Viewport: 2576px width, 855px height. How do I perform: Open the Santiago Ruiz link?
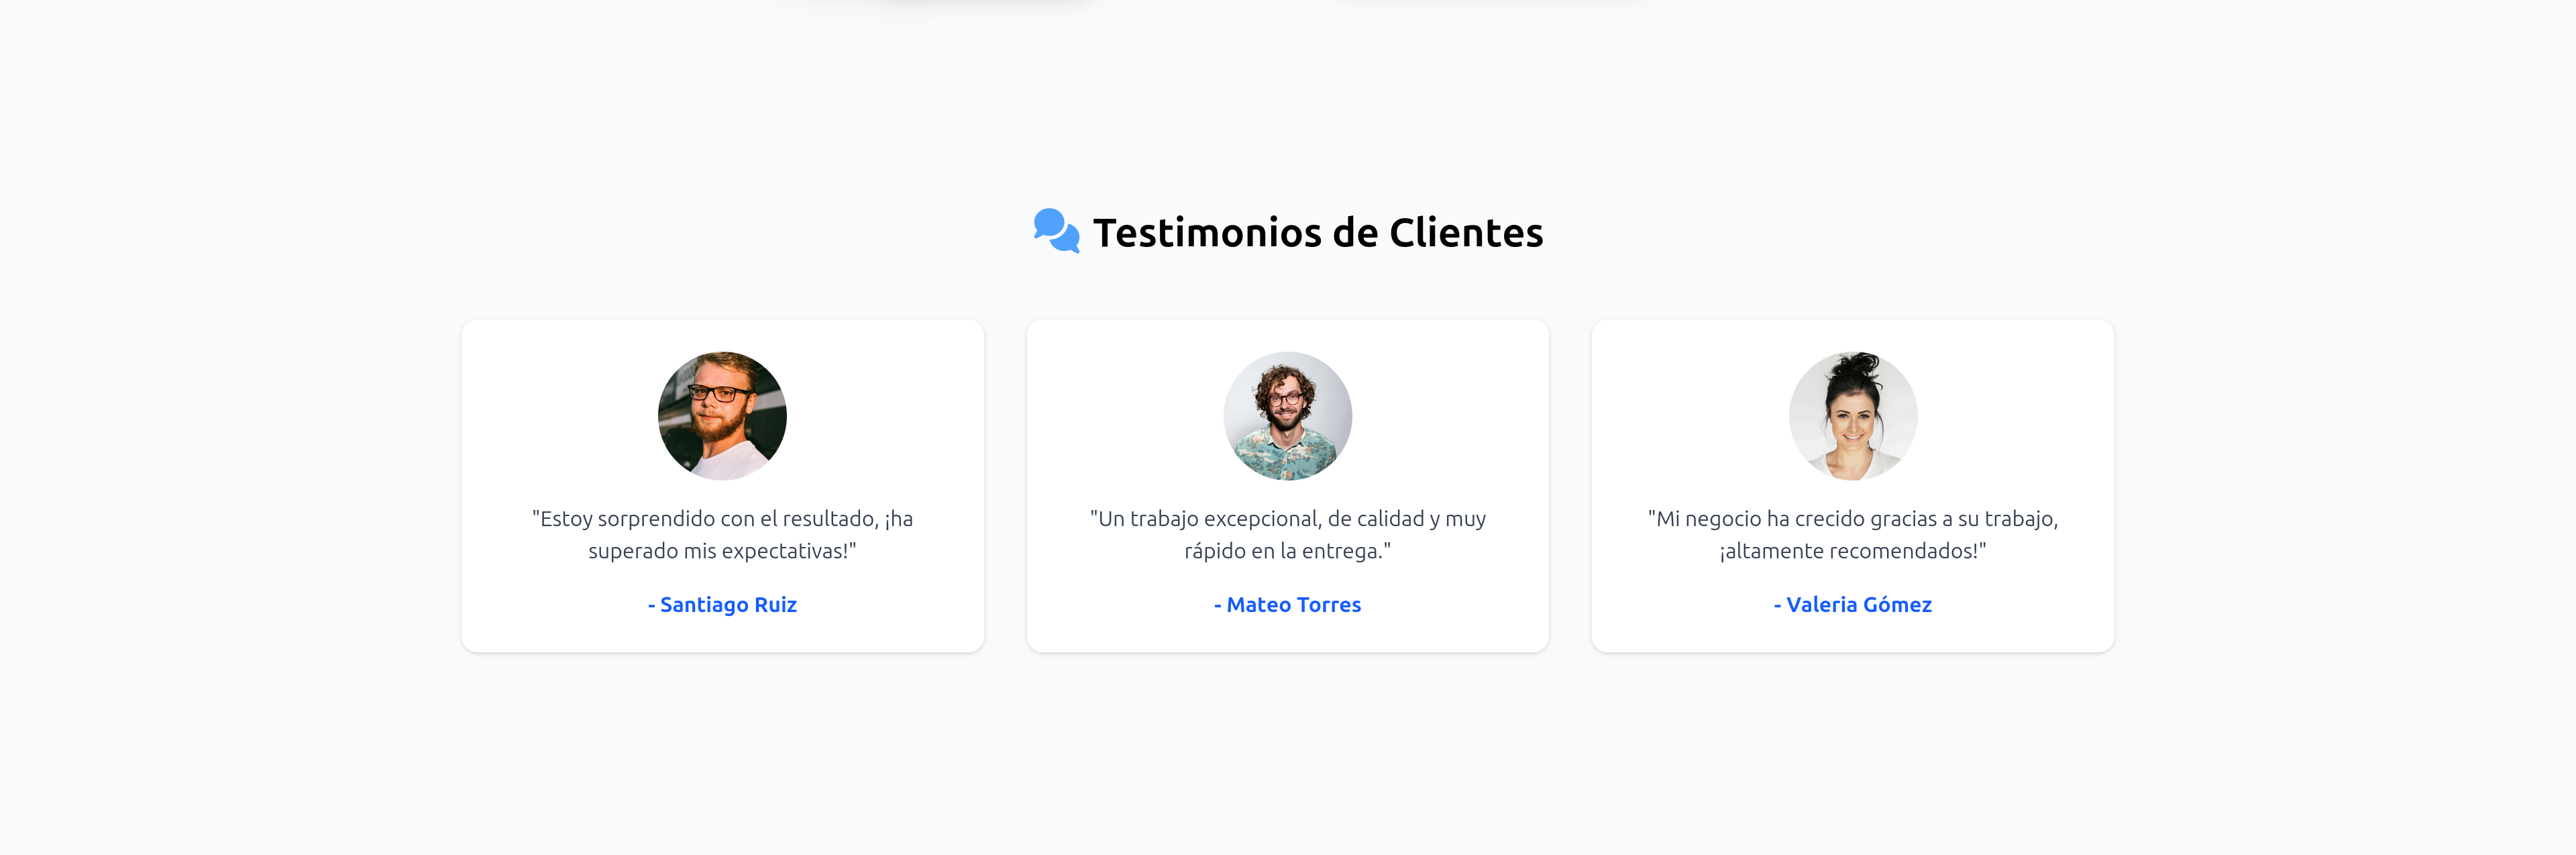[x=723, y=604]
